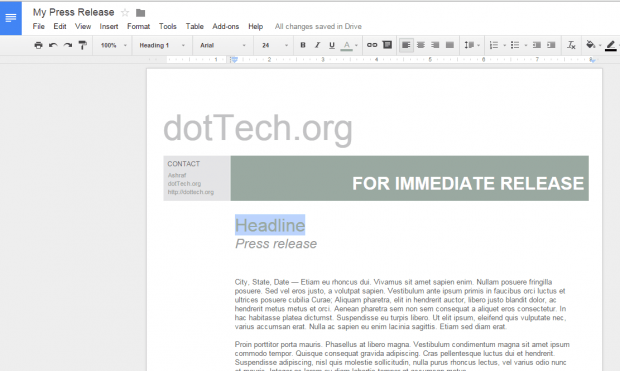
Task: Open the Insert menu
Action: pyautogui.click(x=109, y=26)
